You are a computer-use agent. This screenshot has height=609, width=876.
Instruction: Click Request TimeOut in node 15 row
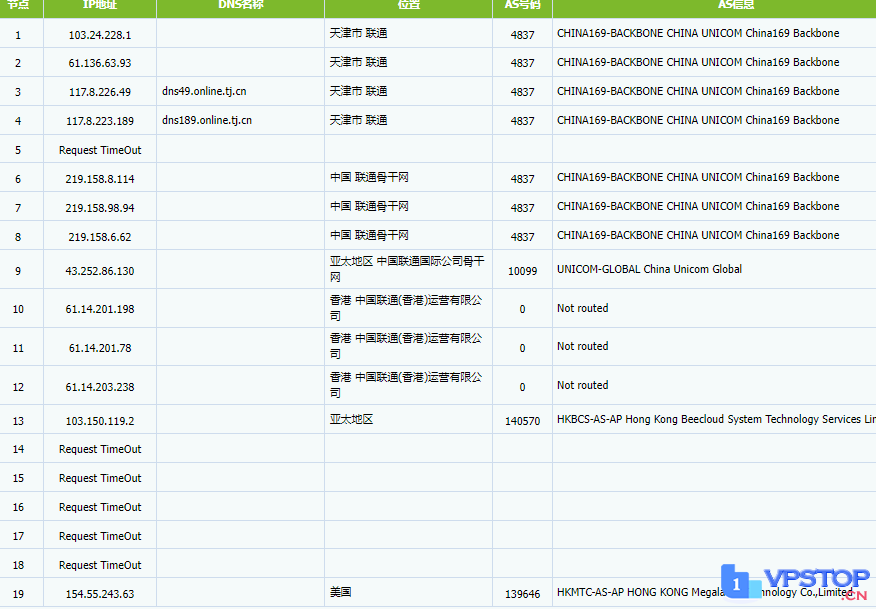(x=100, y=478)
